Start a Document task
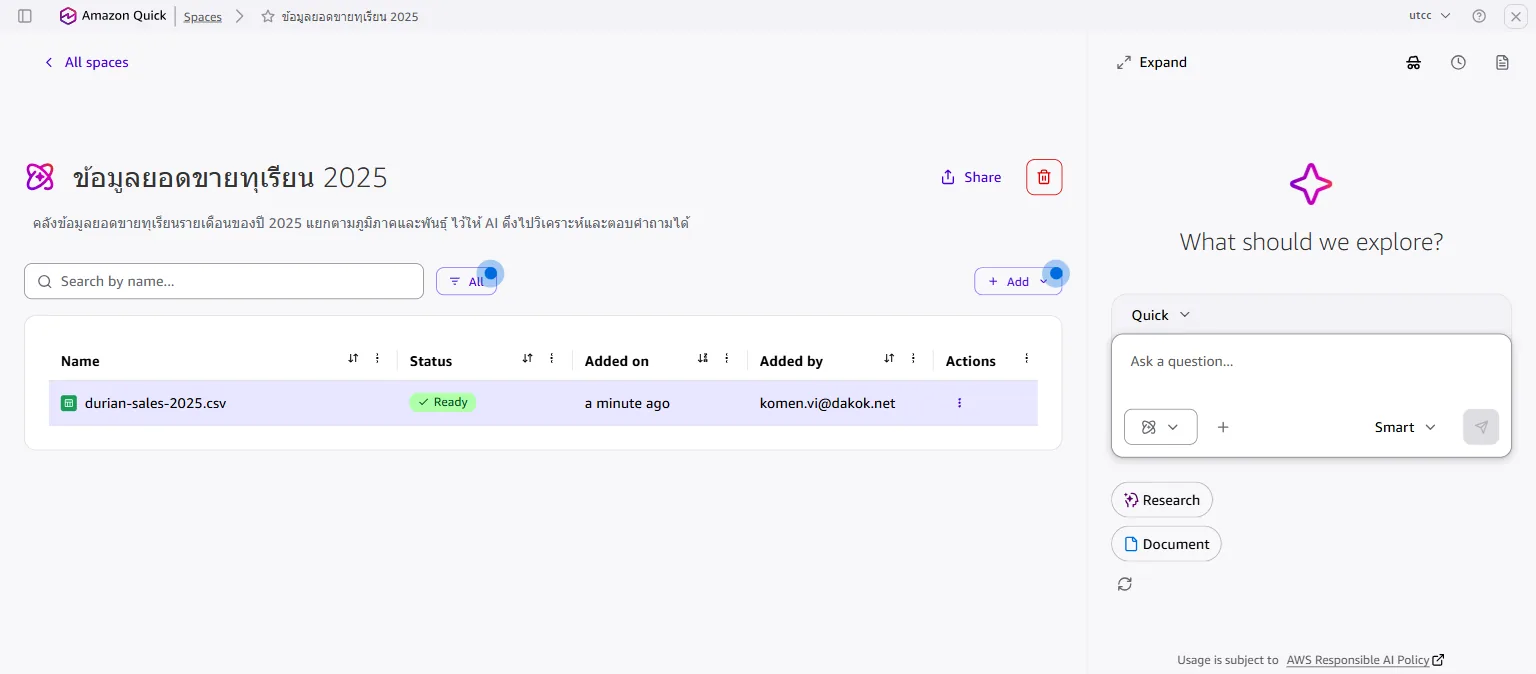 click(x=1166, y=544)
